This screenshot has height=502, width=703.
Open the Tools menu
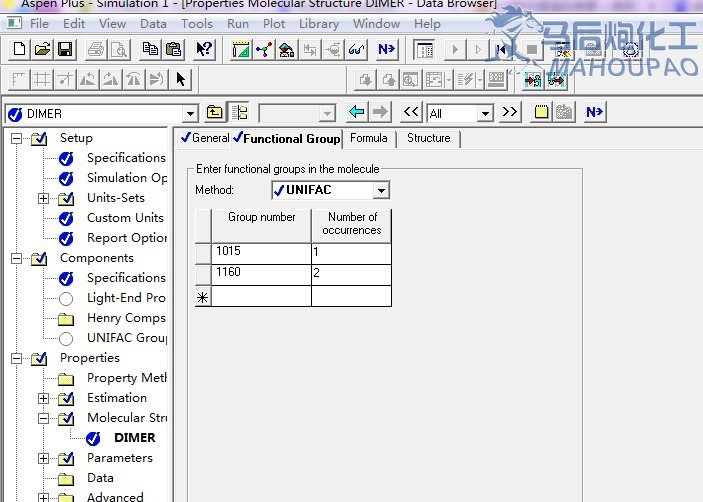click(x=197, y=23)
